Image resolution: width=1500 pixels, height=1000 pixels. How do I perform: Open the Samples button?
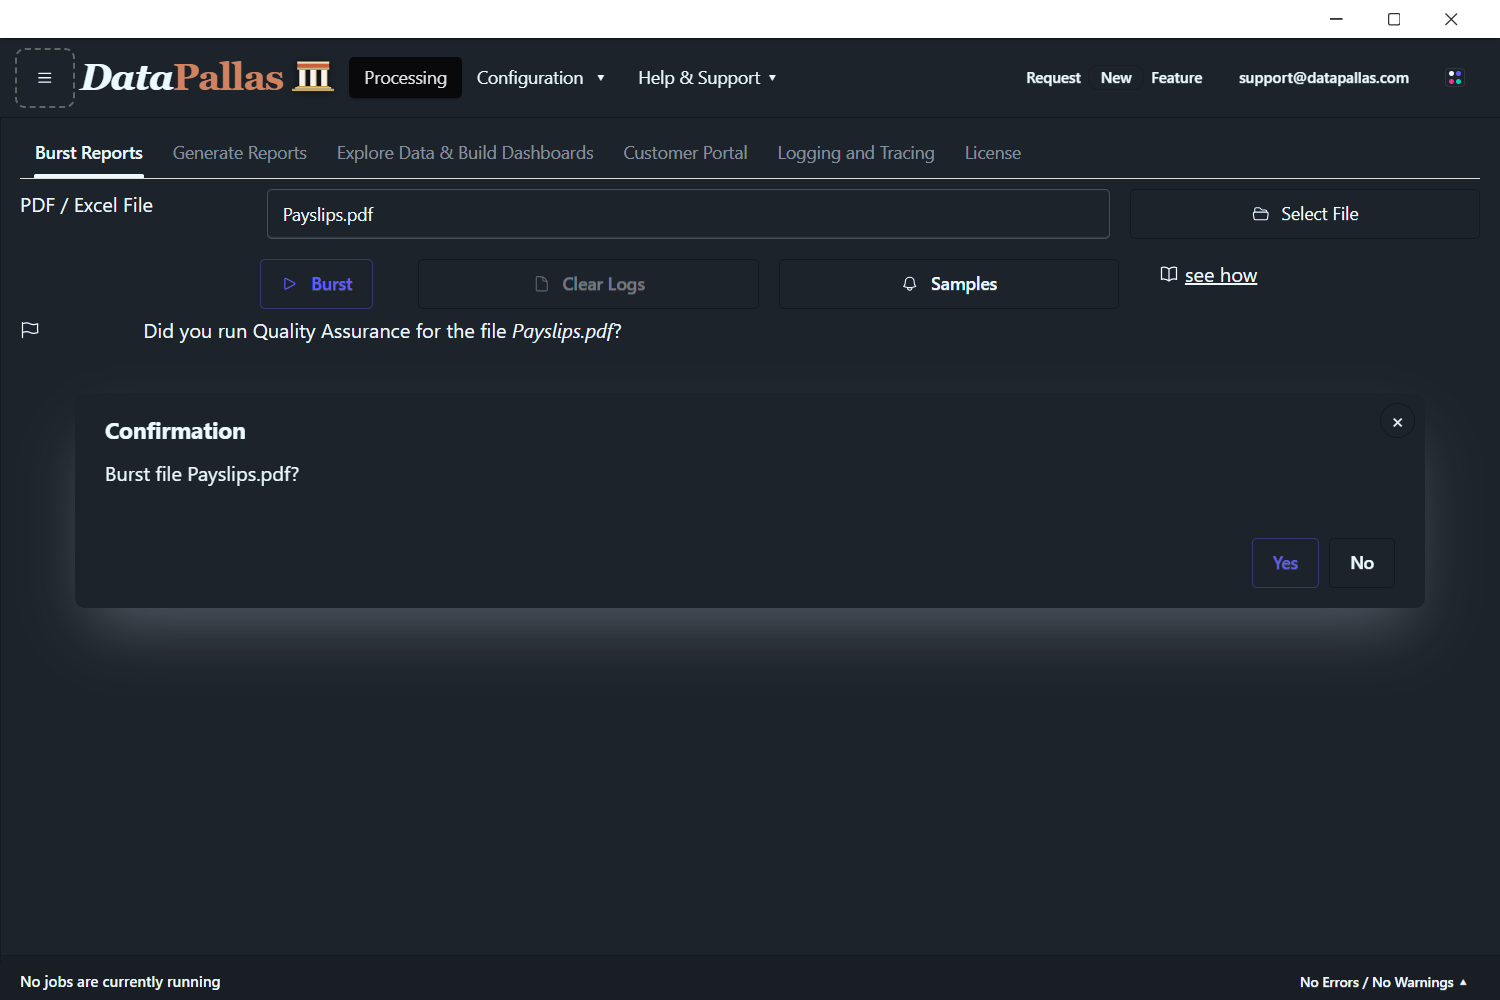(949, 284)
